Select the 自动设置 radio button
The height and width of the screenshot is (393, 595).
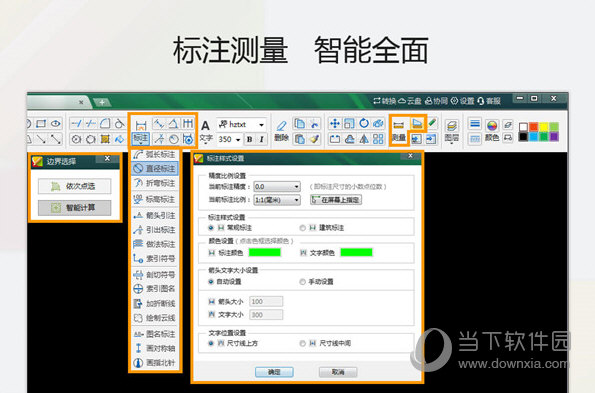pyautogui.click(x=211, y=281)
